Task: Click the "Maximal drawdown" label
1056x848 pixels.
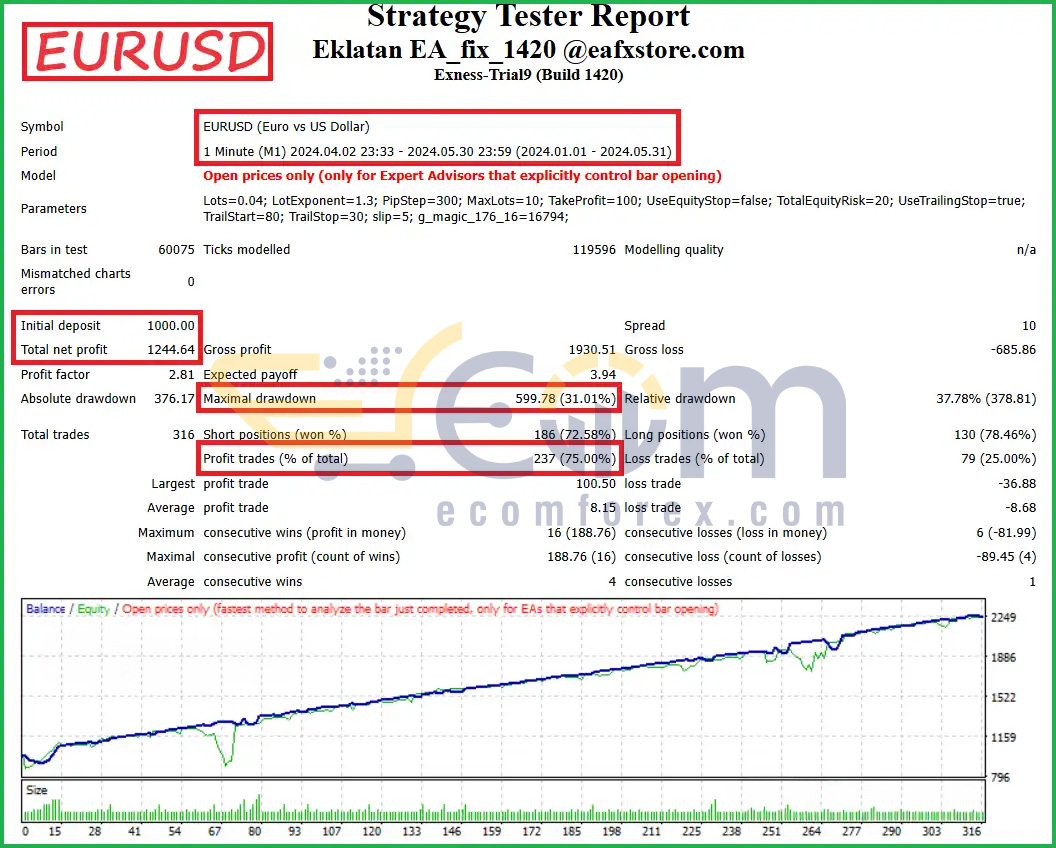Action: click(259, 399)
